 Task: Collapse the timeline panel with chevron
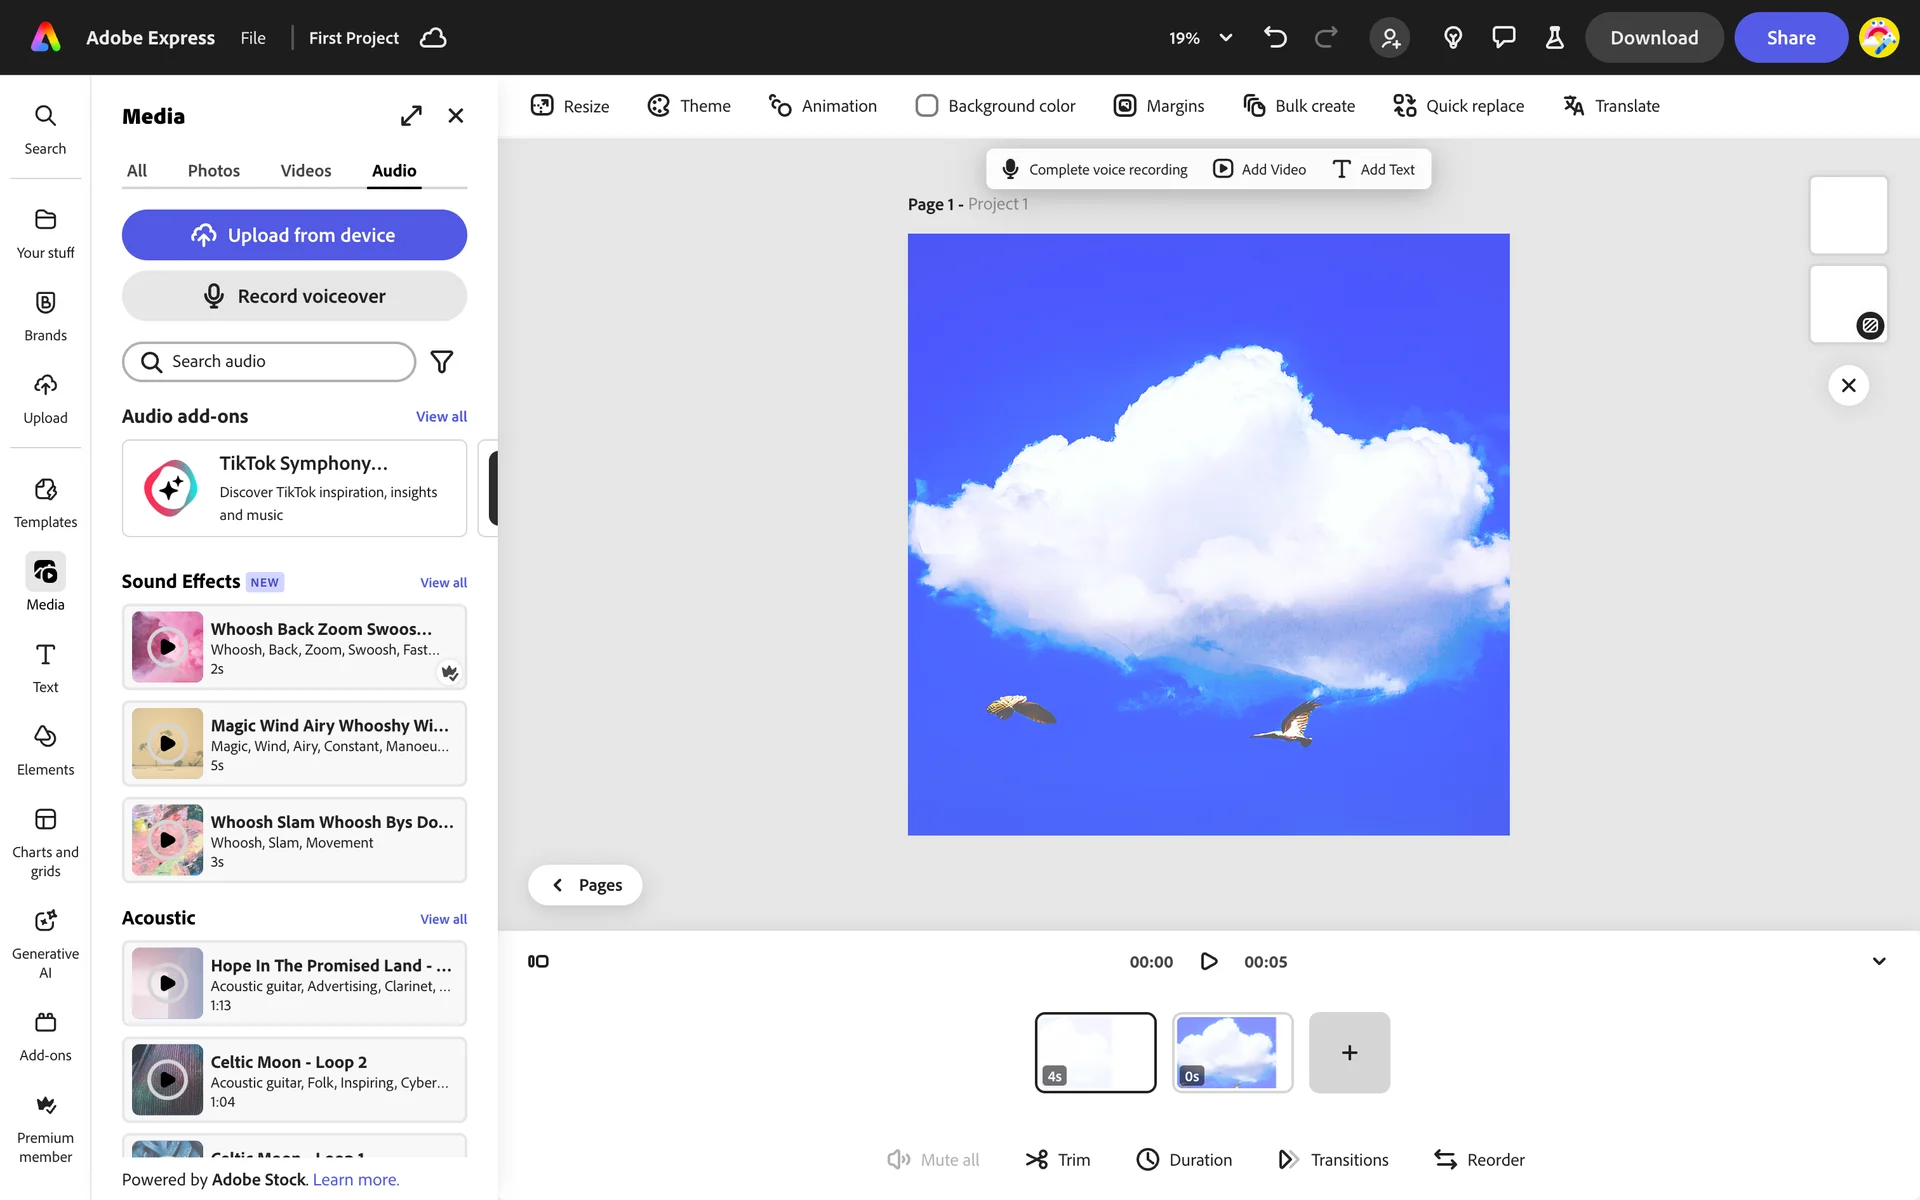1878,961
